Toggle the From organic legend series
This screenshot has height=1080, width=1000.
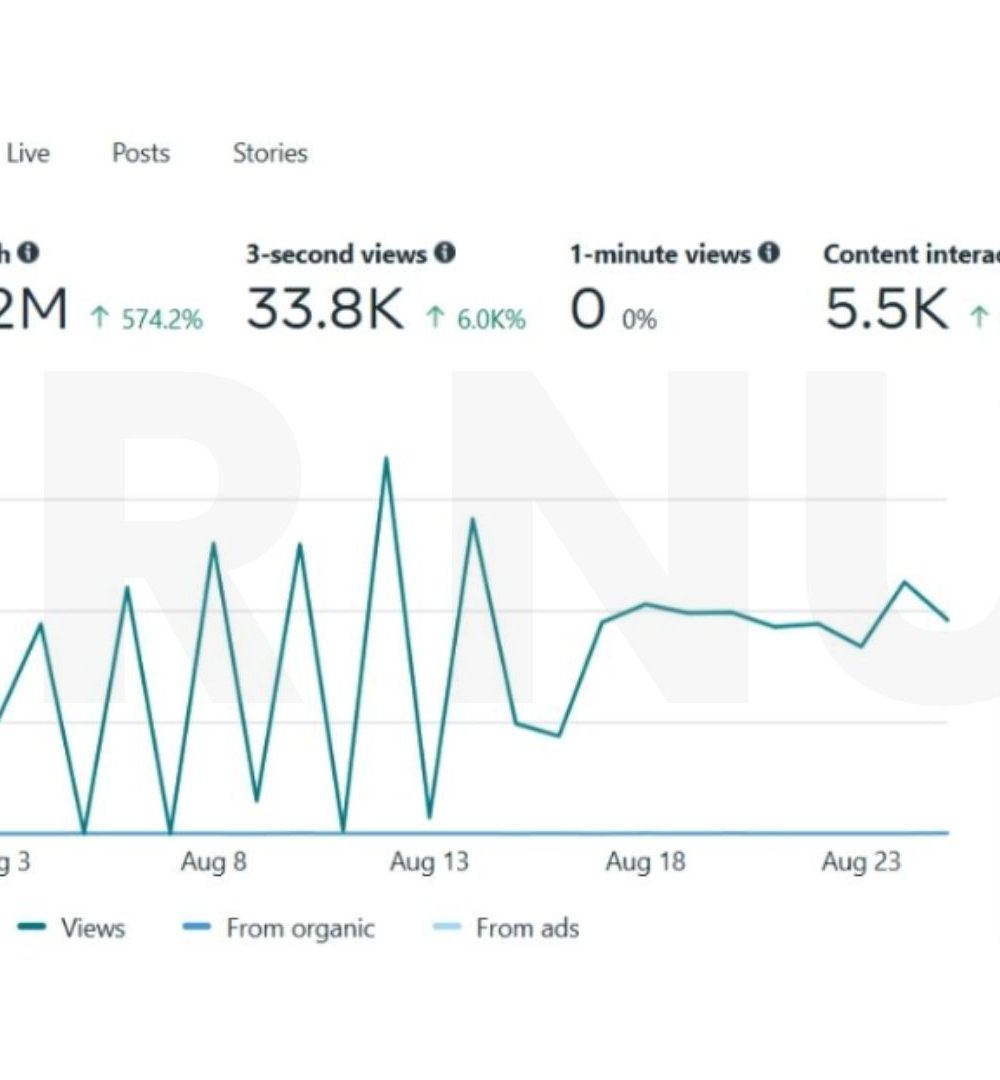[x=278, y=928]
